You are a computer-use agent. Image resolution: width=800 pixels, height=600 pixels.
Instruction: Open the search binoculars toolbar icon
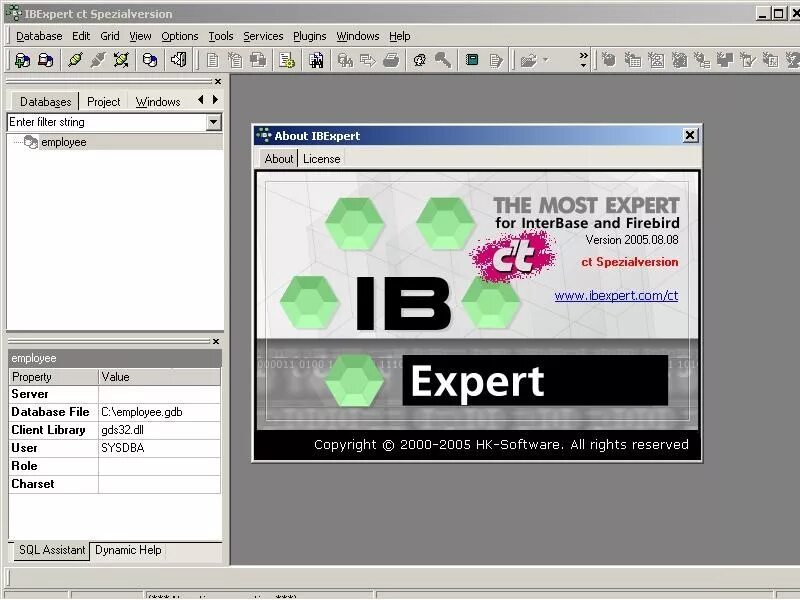coord(317,60)
